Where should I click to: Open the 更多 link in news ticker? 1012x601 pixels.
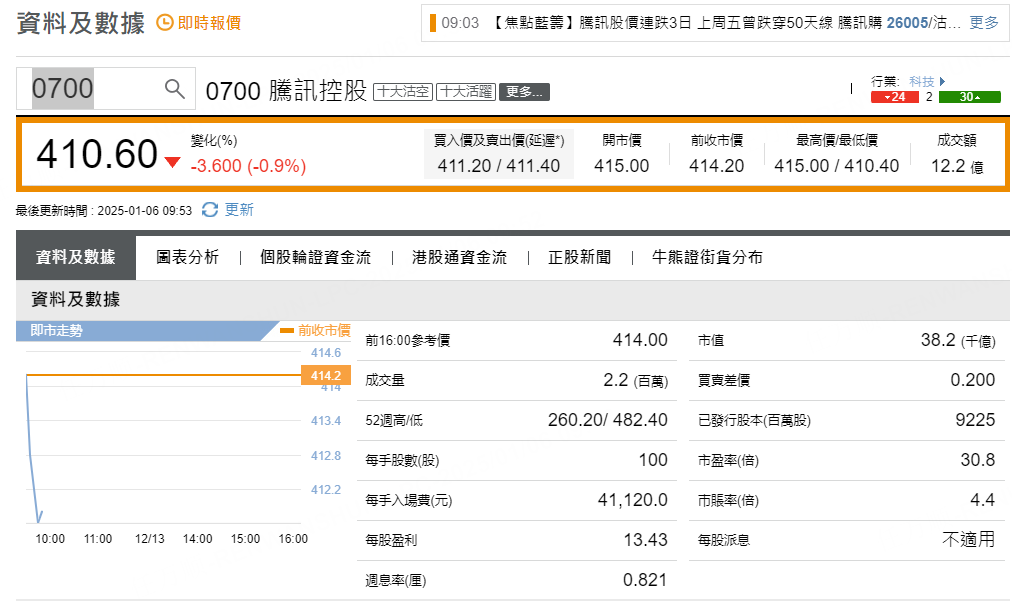(984, 23)
